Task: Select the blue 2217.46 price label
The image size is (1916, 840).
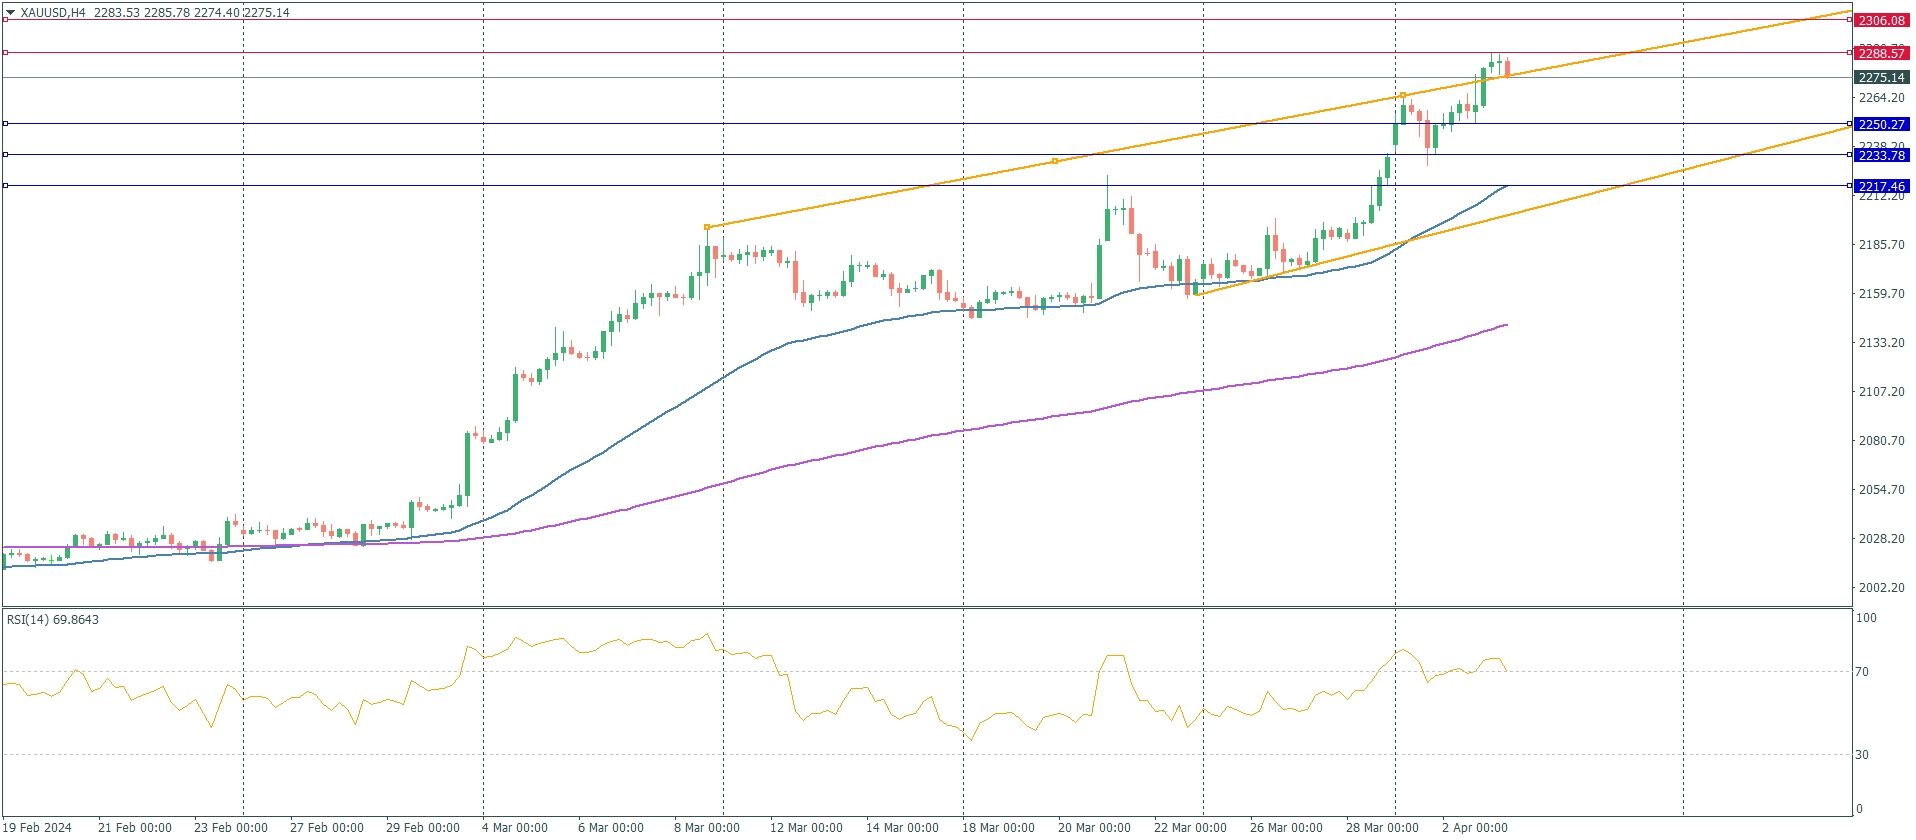Action: pyautogui.click(x=1881, y=186)
